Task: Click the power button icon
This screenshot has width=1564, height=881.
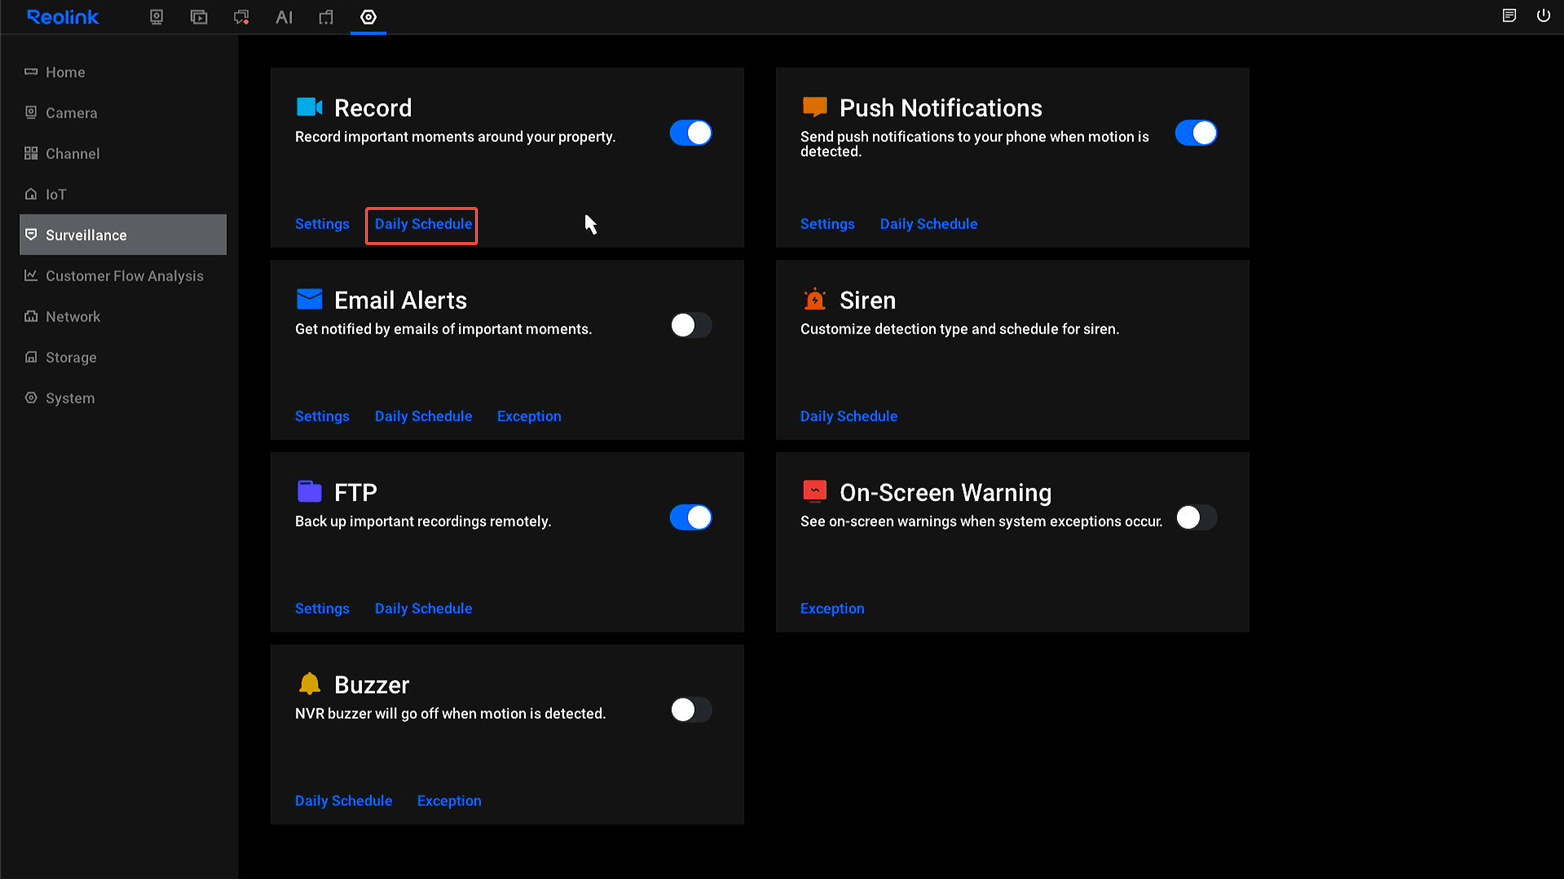Action: point(1543,15)
